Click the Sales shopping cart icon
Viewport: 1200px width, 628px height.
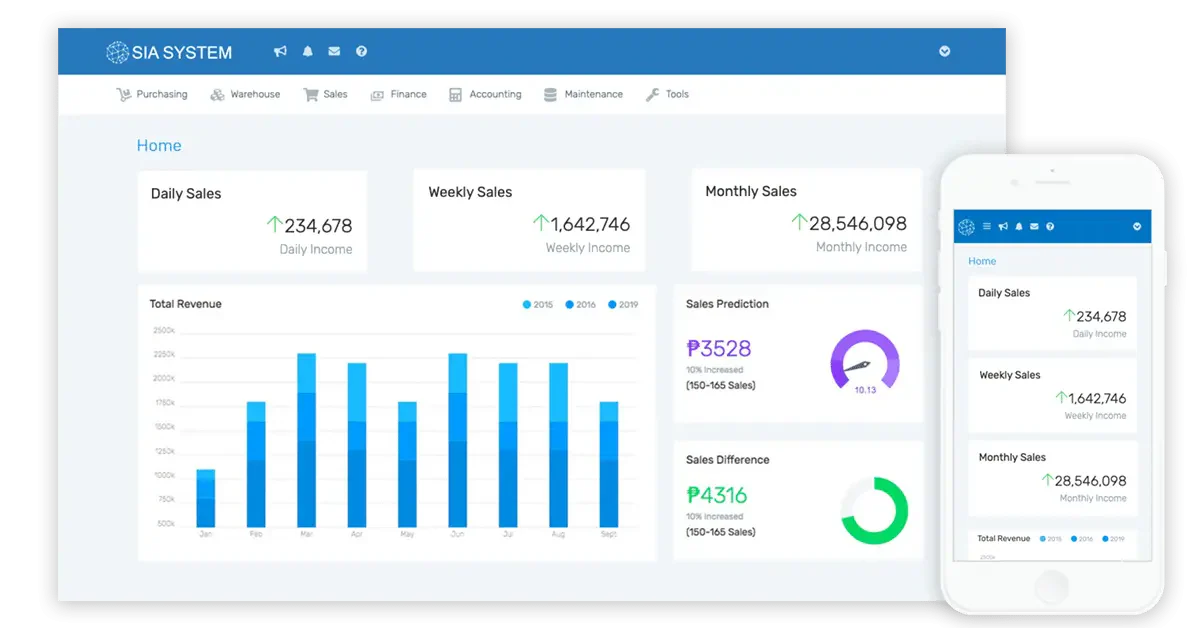(311, 95)
